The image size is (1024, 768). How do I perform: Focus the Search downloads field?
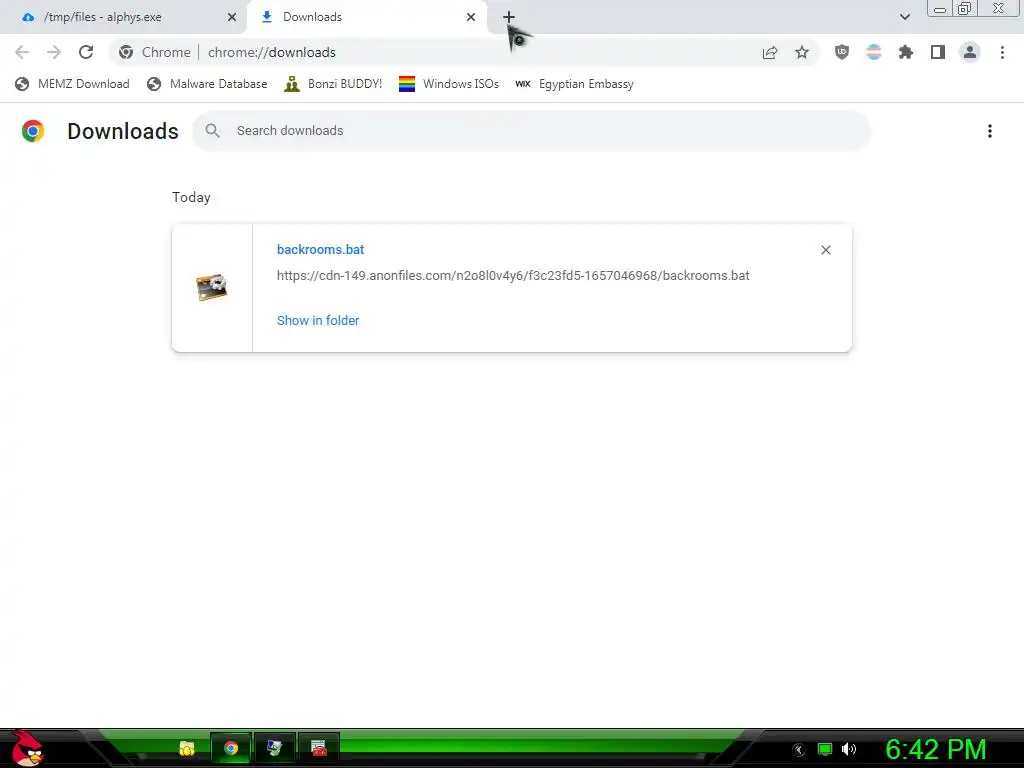[532, 131]
